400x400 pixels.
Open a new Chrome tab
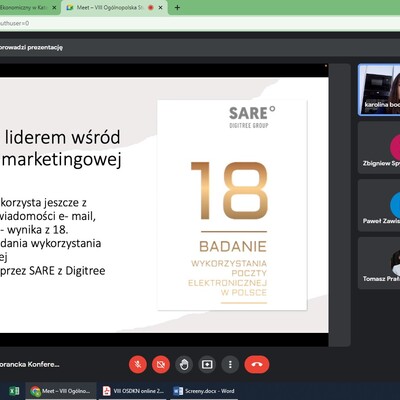pyautogui.click(x=177, y=7)
